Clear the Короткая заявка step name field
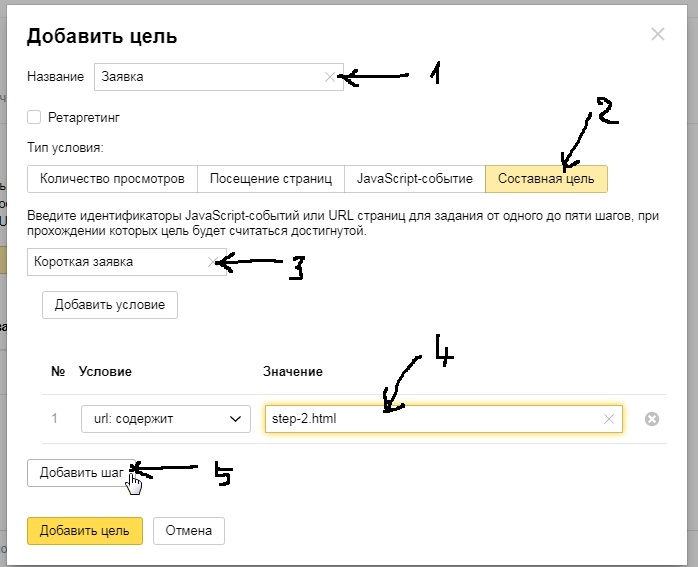698x567 pixels. [211, 262]
